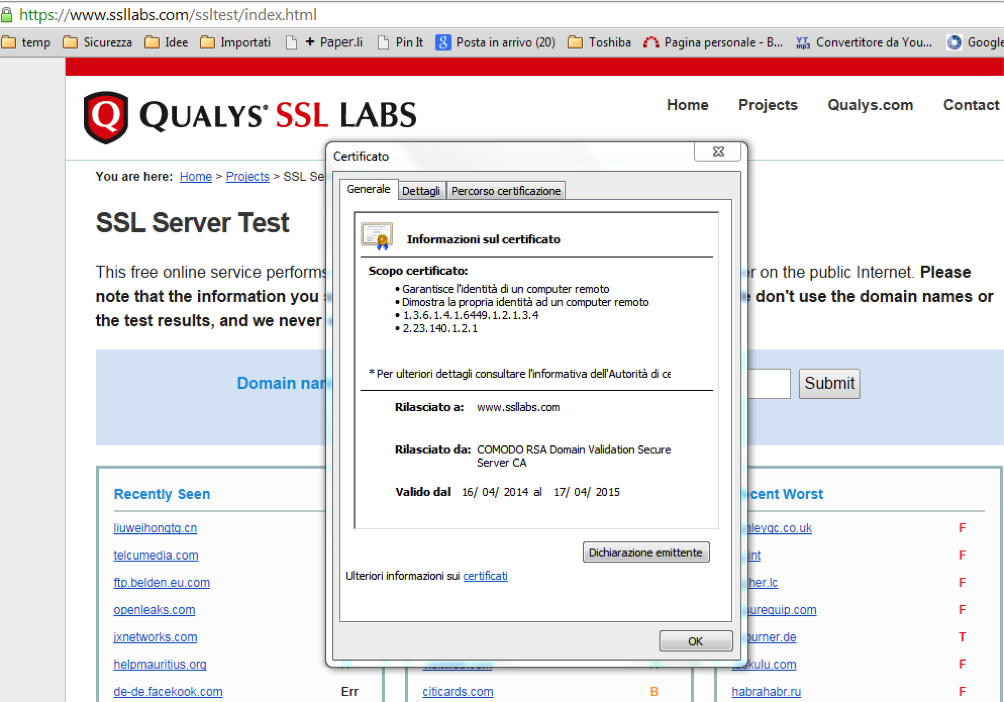Viewport: 1004px width, 702px height.
Task: Click the F grade beside habrahabr.ru
Action: 962,692
